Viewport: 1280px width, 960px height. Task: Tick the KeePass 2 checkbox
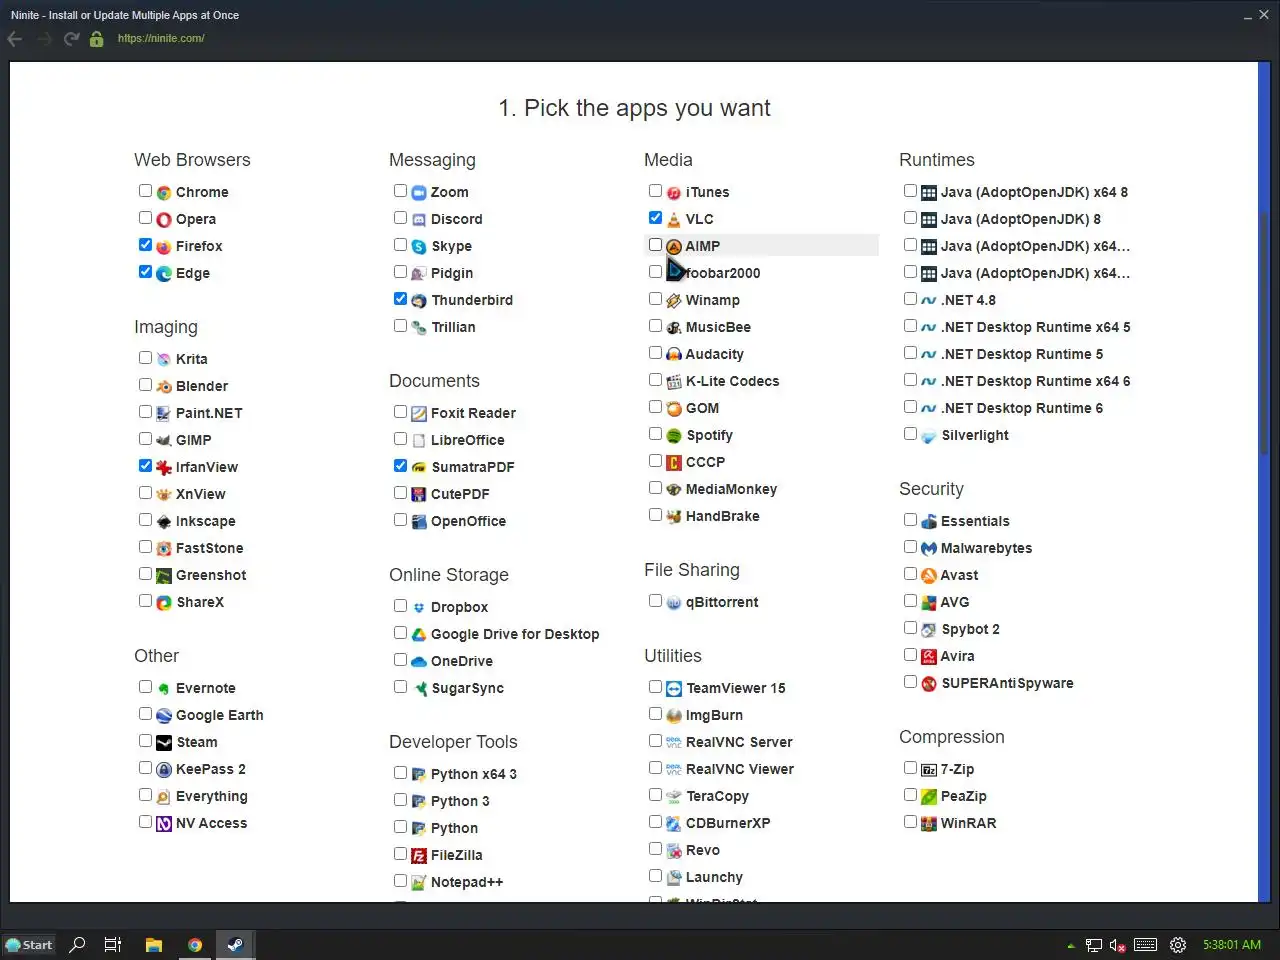coord(145,767)
